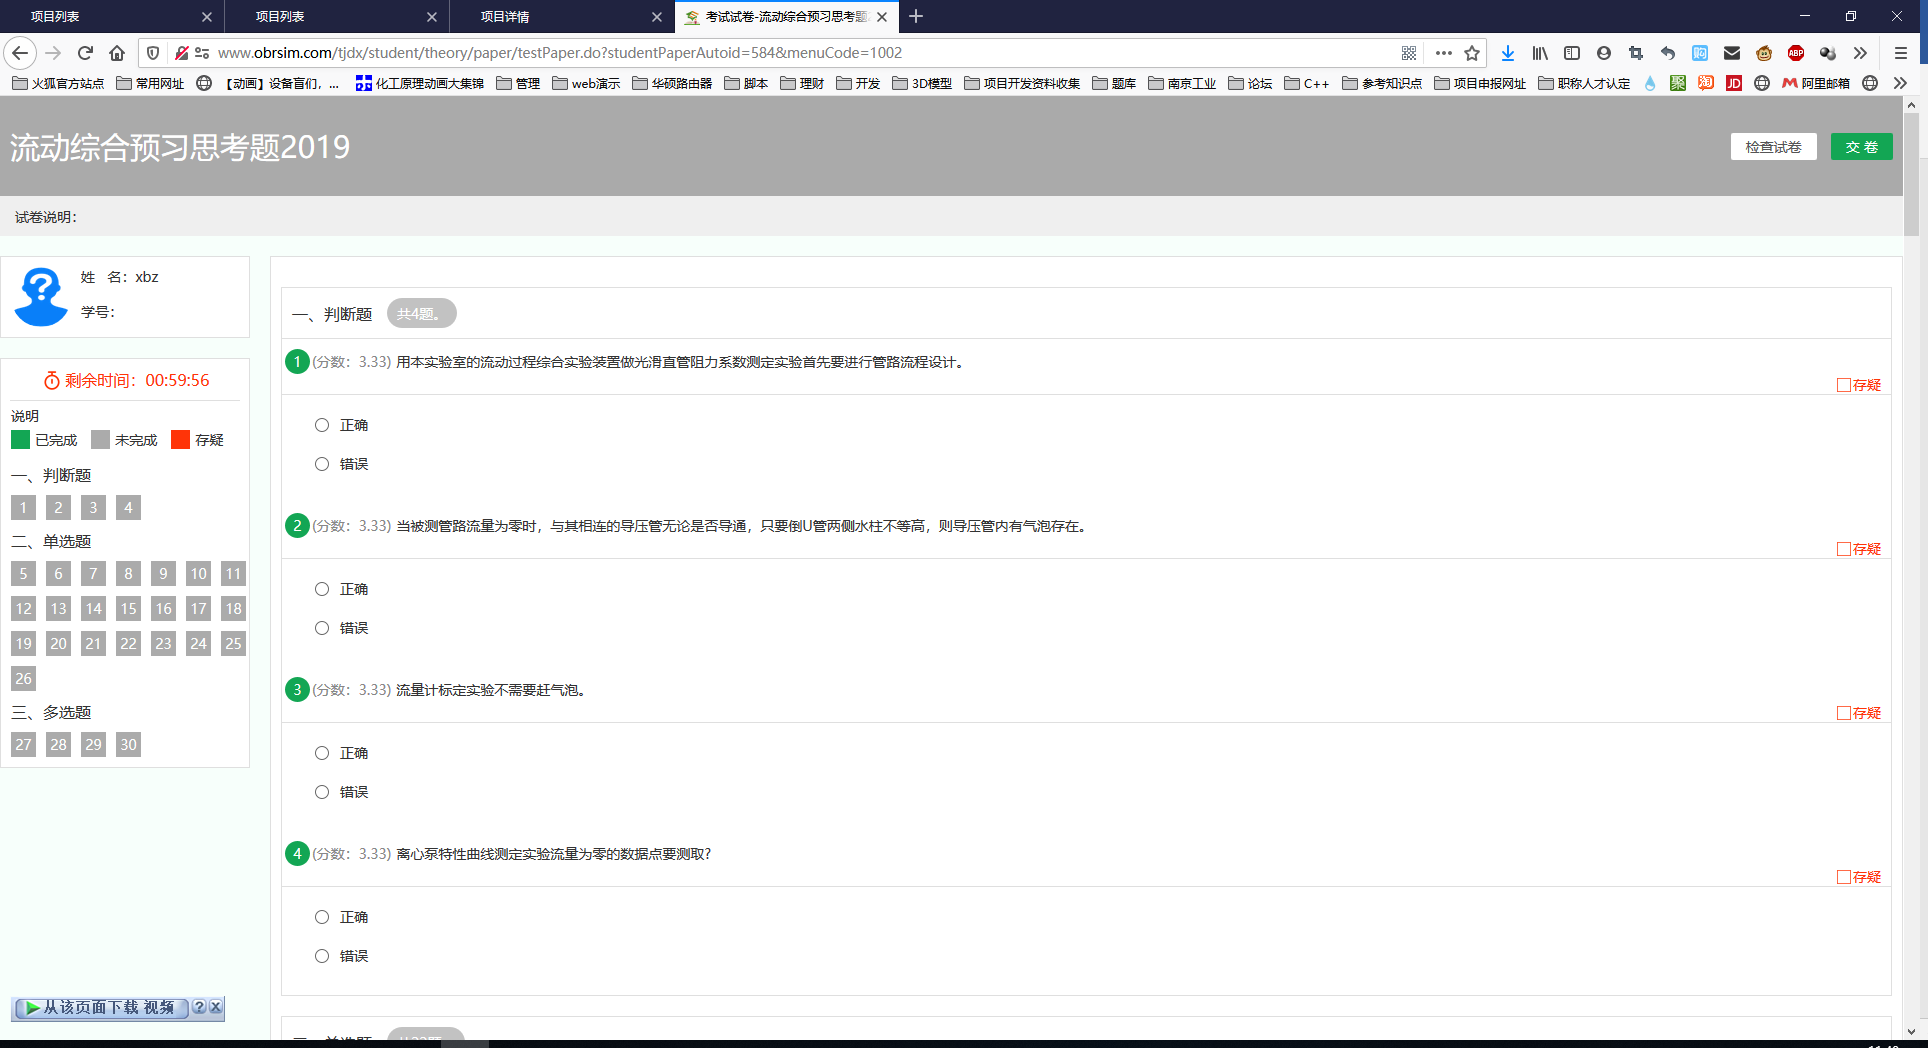Jump to question 26 in navigator
1928x1048 pixels.
coord(24,679)
